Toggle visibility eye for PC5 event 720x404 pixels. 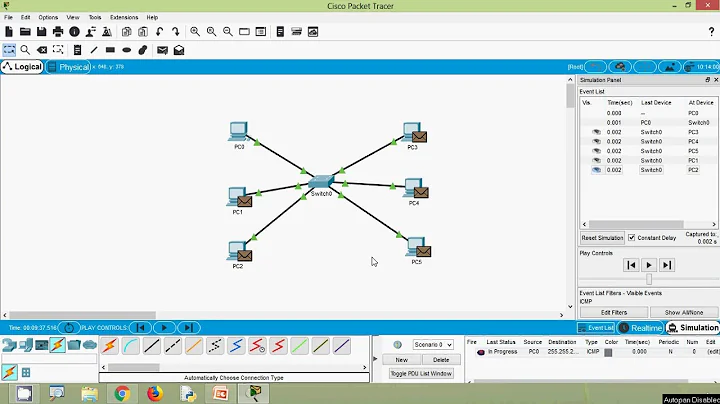(x=596, y=151)
